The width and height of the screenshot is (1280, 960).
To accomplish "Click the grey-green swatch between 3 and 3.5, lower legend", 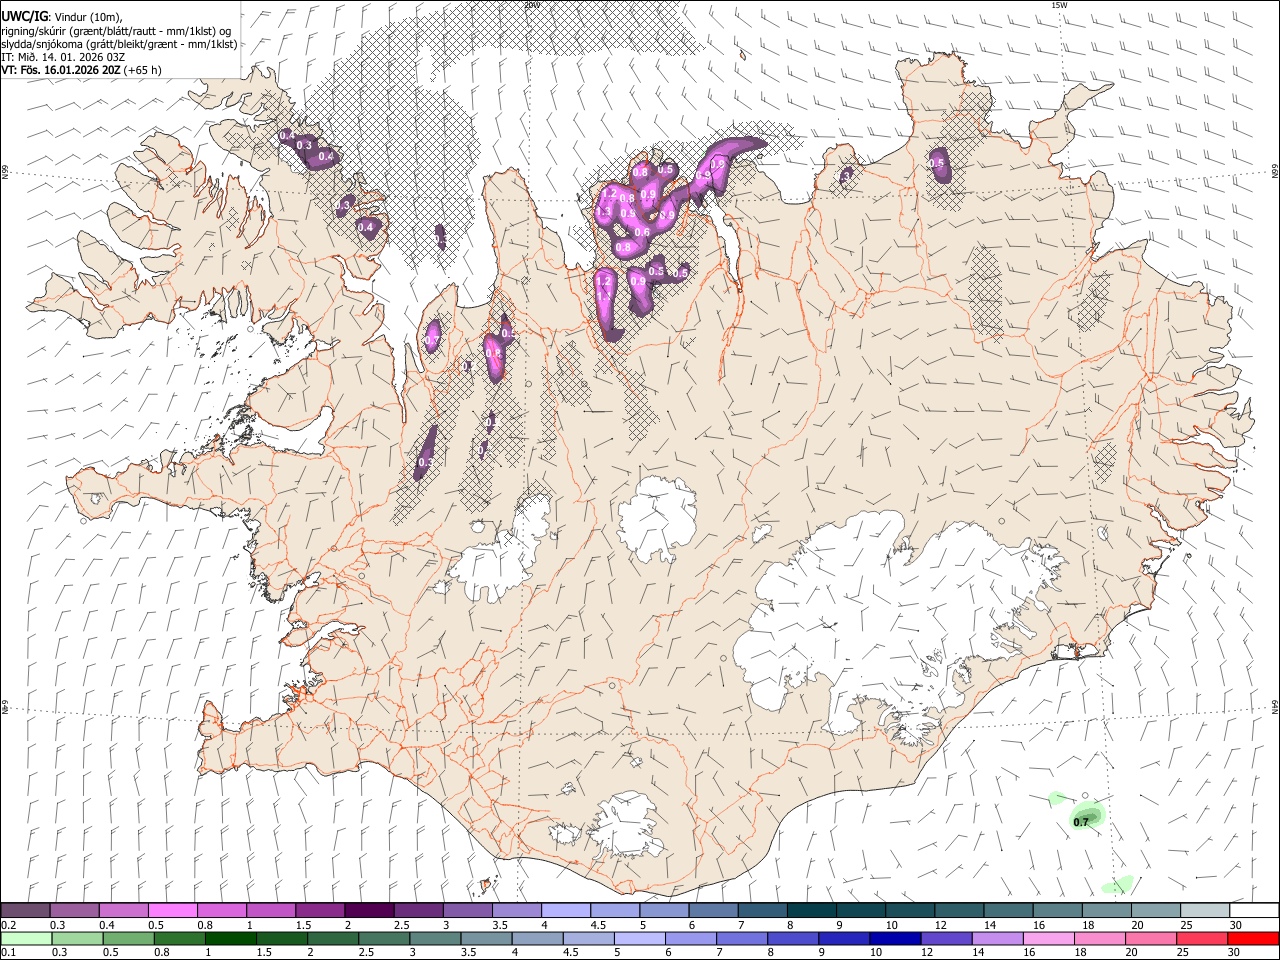I will click(x=434, y=938).
